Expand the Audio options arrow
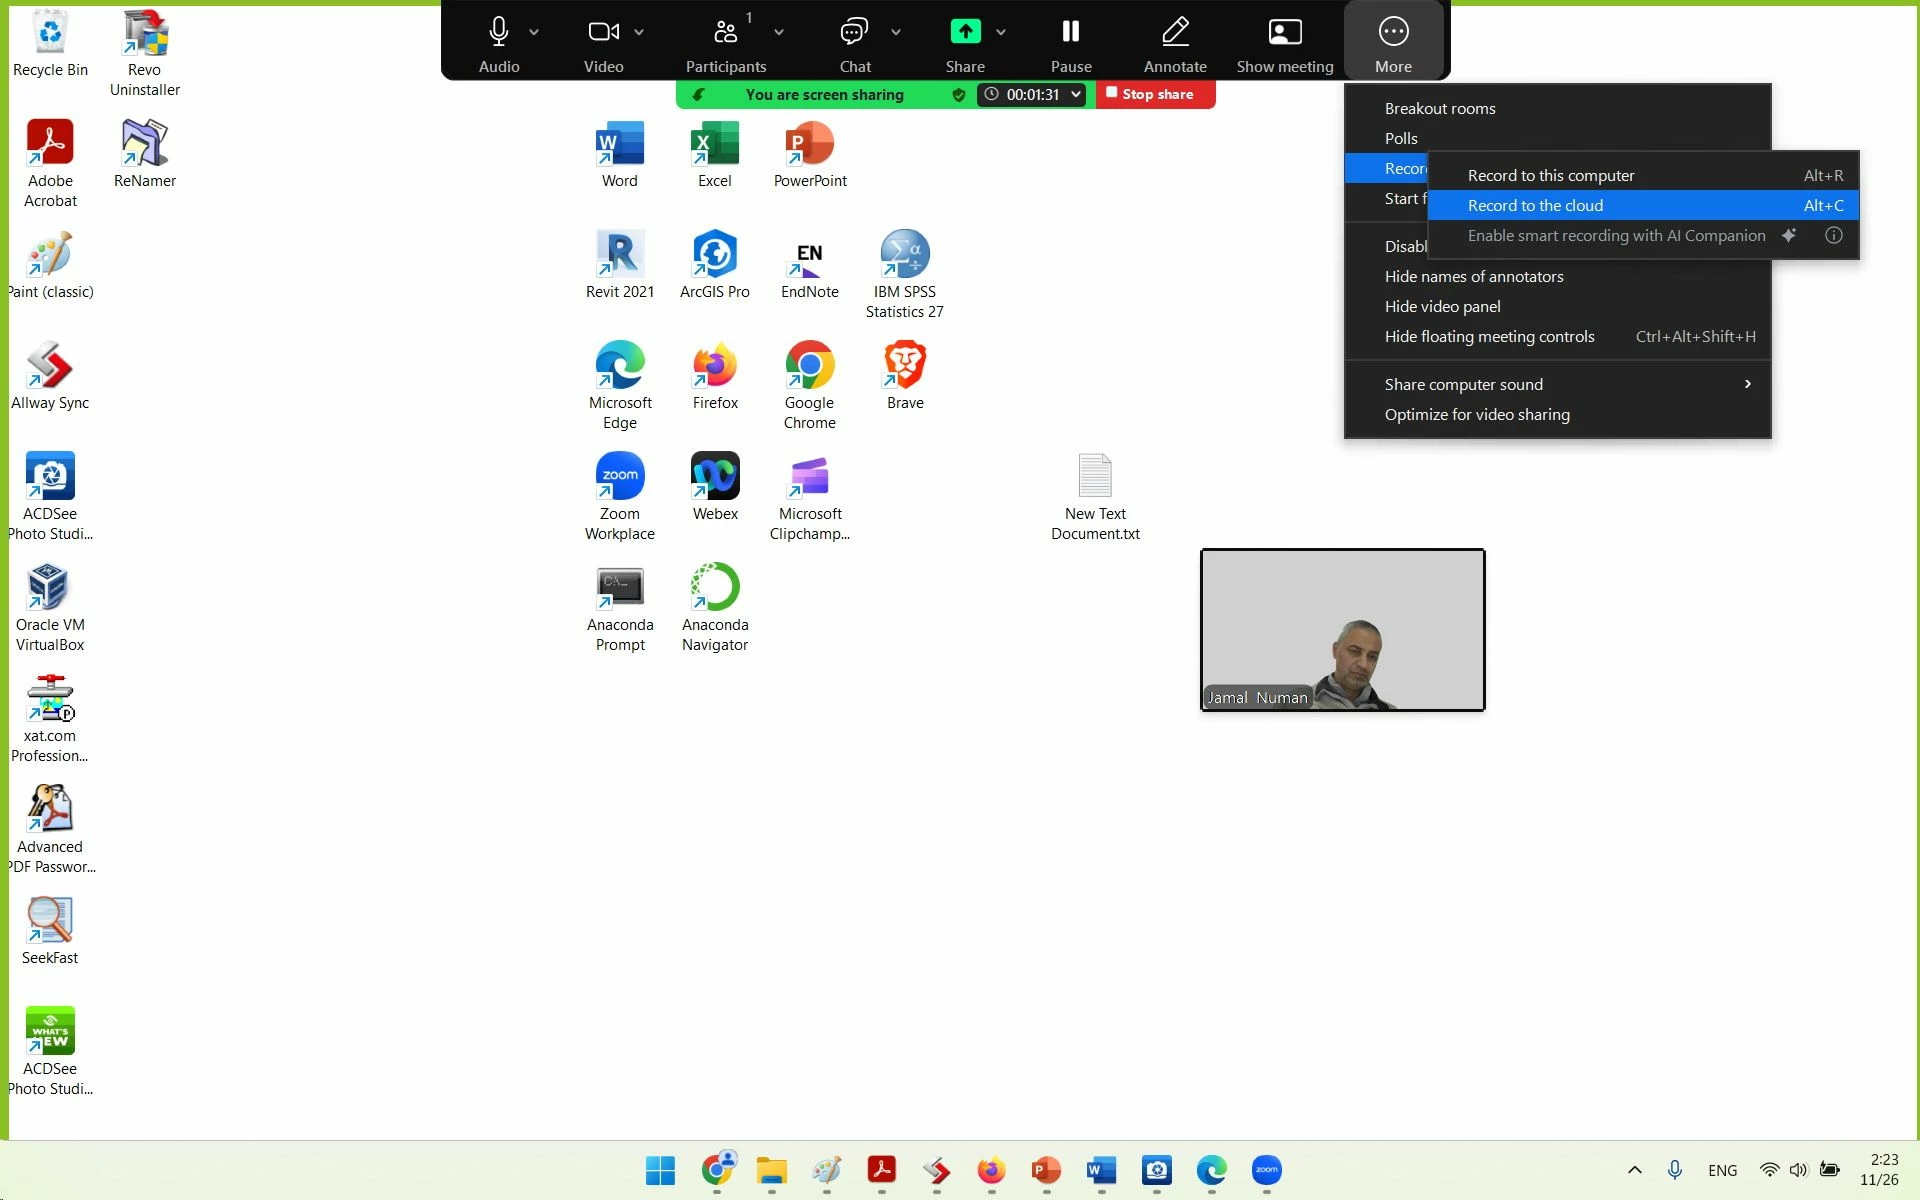The image size is (1920, 1200). pos(534,33)
